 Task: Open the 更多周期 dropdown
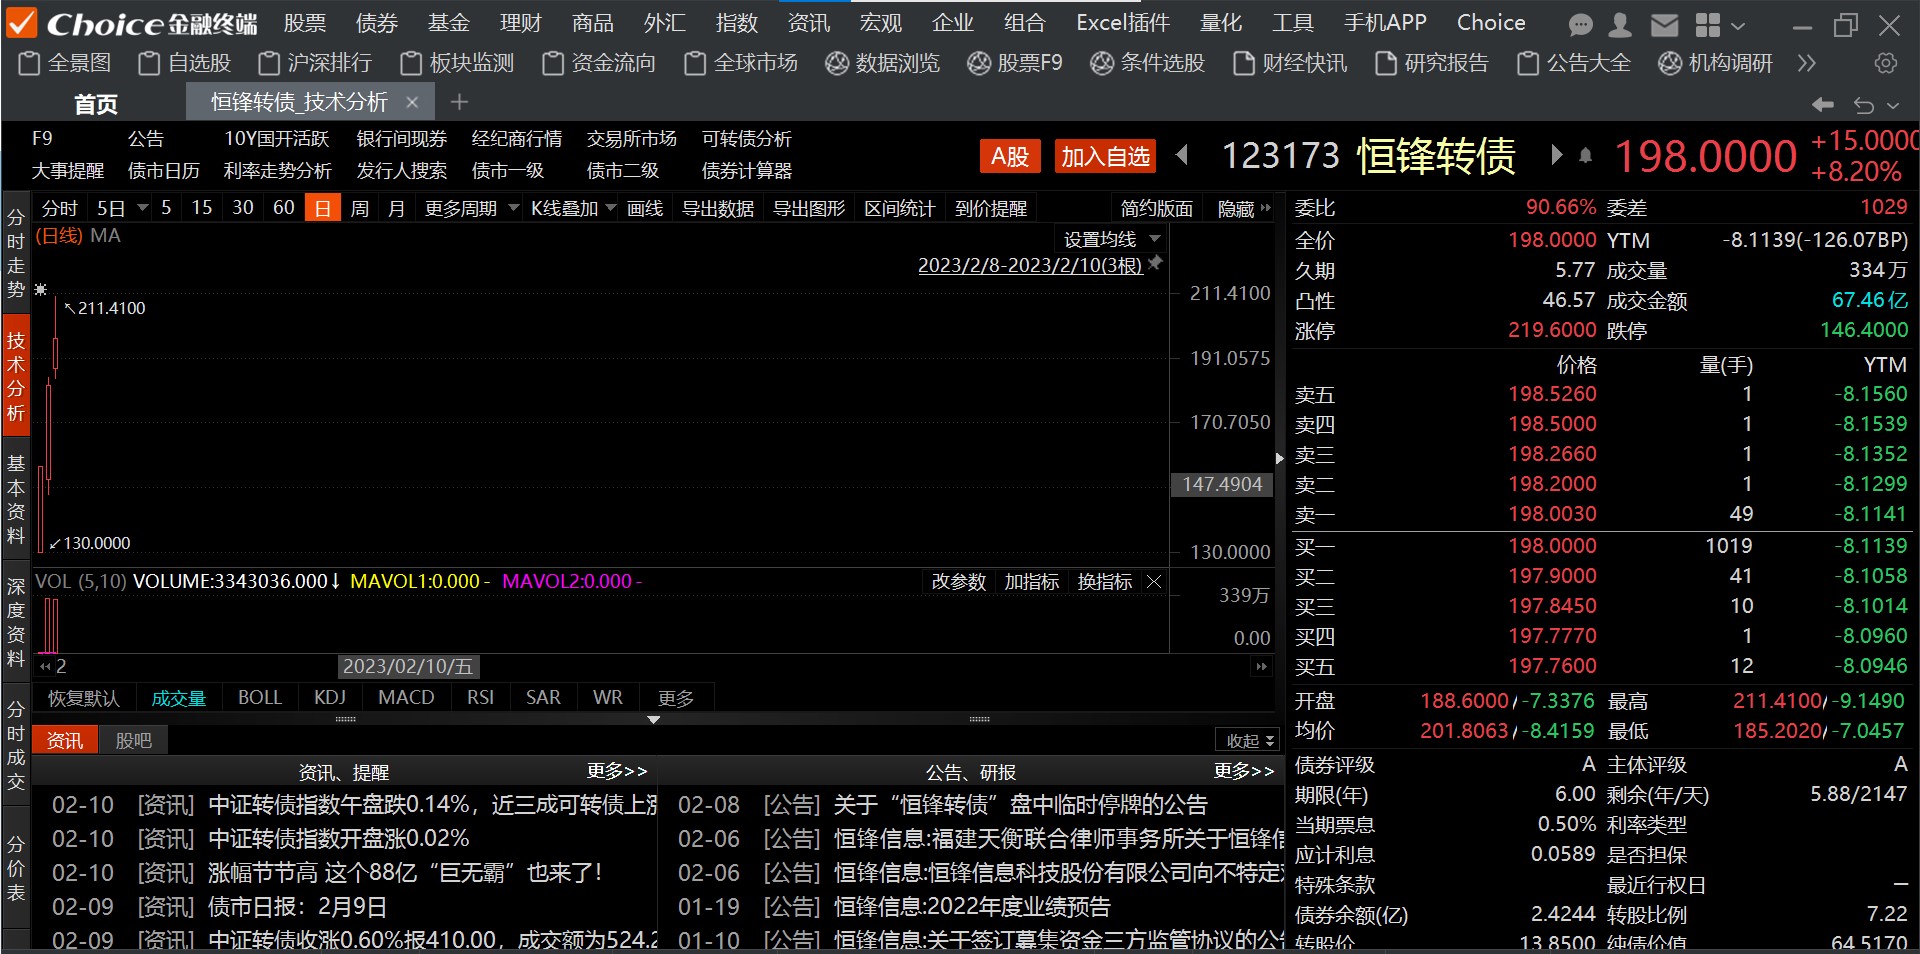471,209
